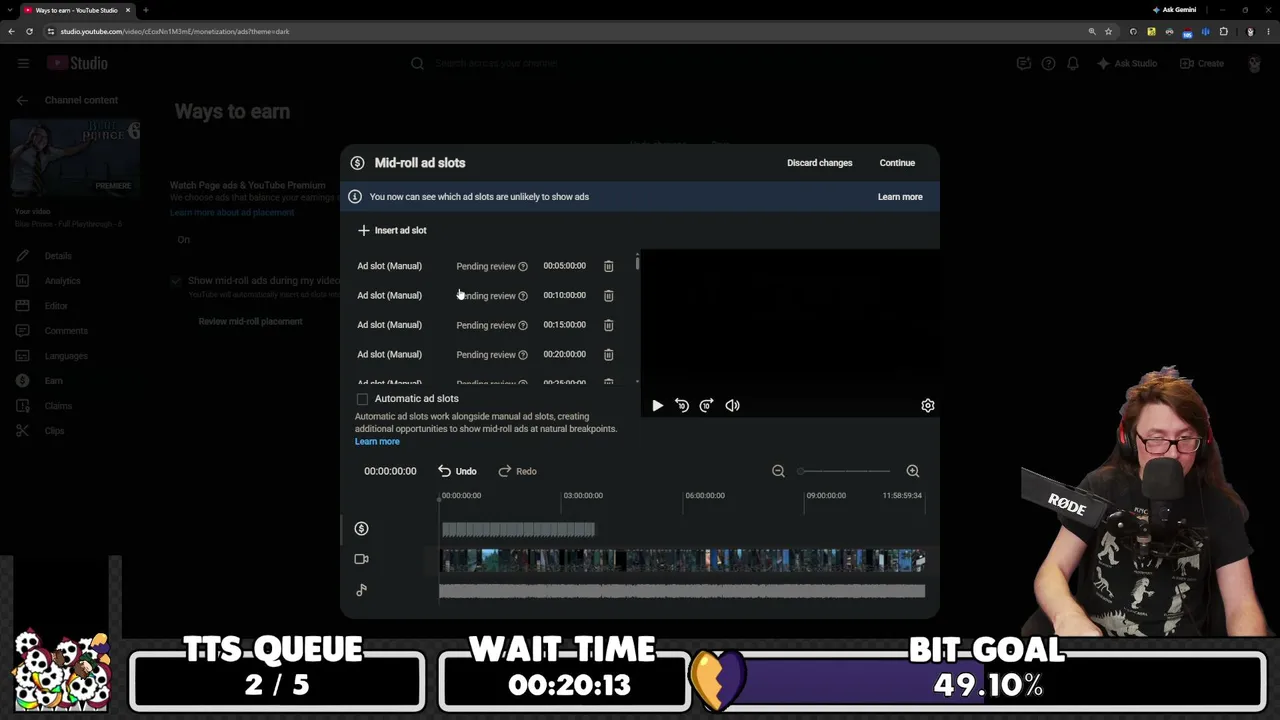Click Continue in the ad slots dialog
This screenshot has width=1280, height=720.
pos(897,163)
